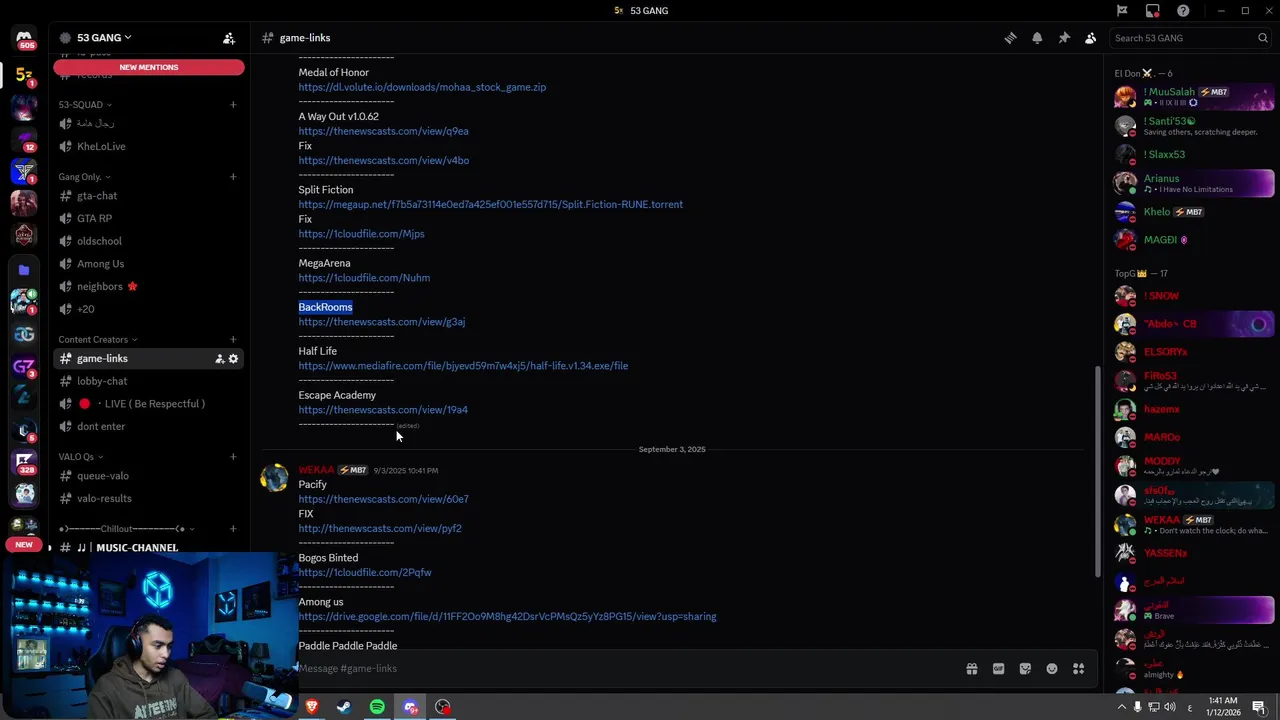Open Medal of Honor download link
Screen dimensions: 1280x720
pos(422,87)
